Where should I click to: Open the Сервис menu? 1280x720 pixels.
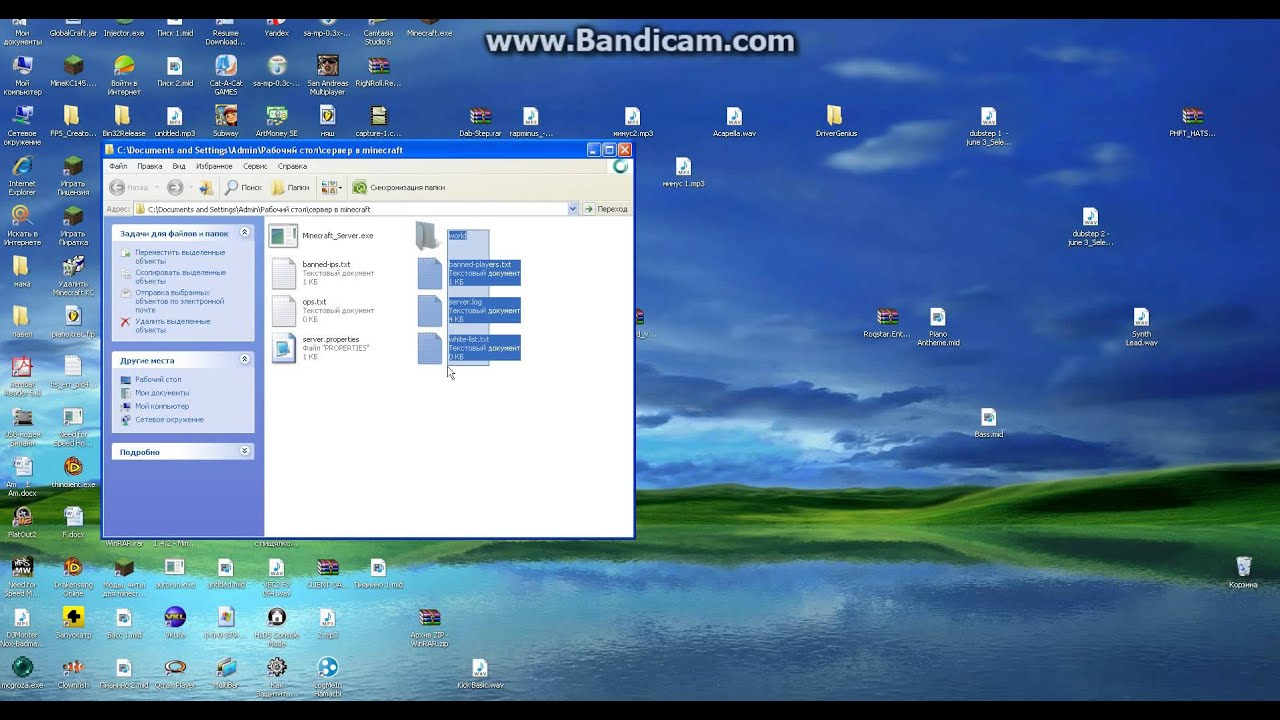255,166
